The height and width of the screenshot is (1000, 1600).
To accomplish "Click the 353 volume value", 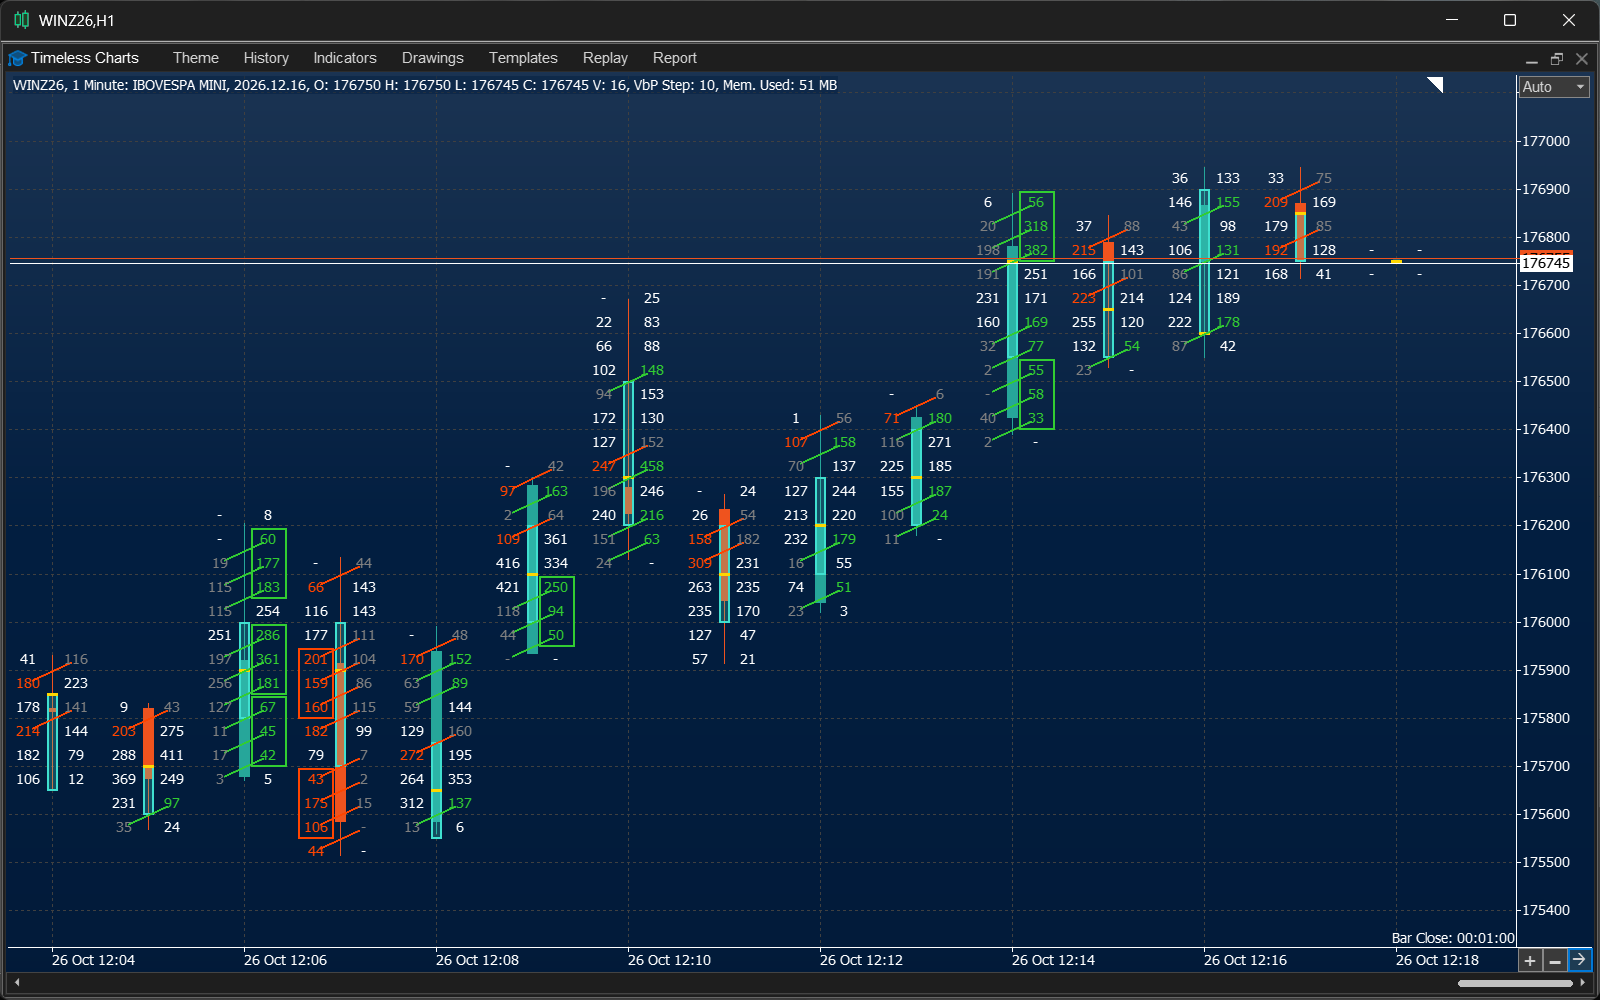I will [460, 779].
